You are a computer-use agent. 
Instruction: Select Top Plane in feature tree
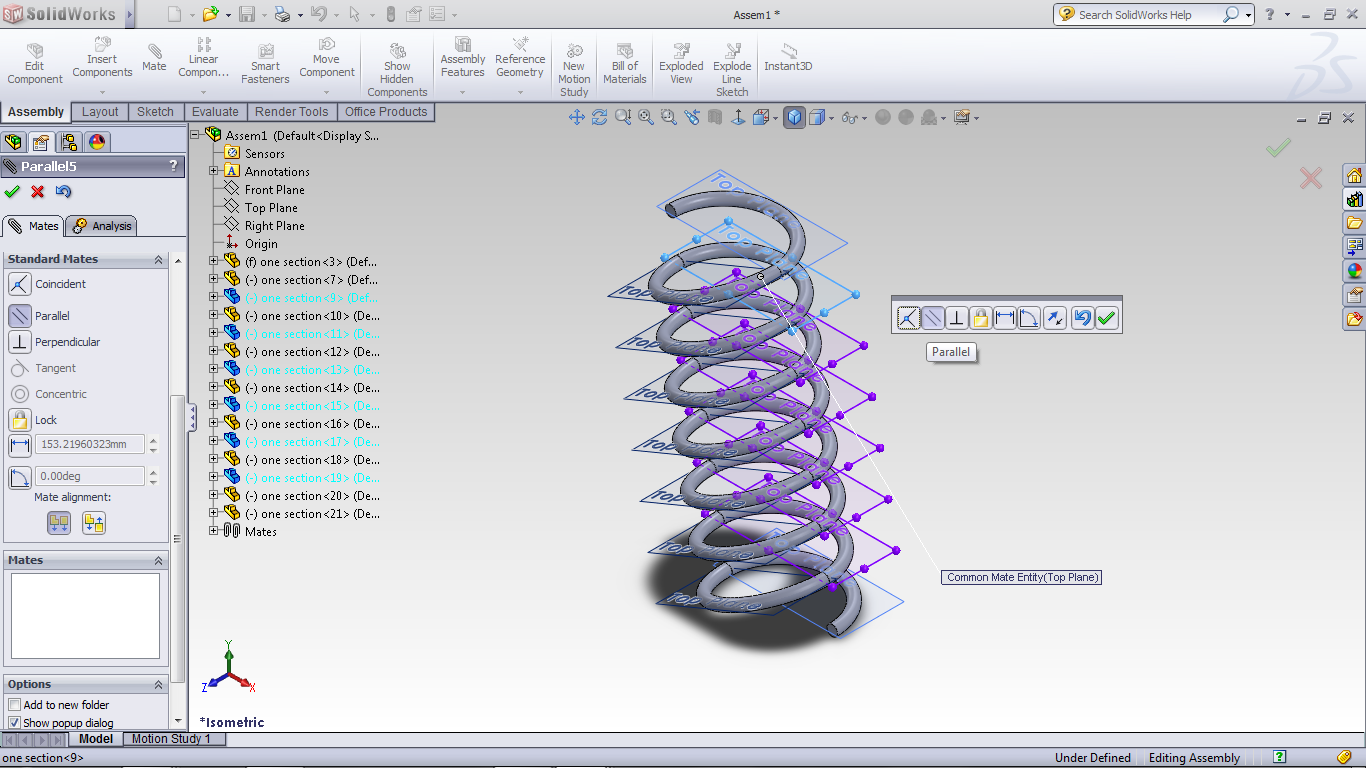[271, 208]
